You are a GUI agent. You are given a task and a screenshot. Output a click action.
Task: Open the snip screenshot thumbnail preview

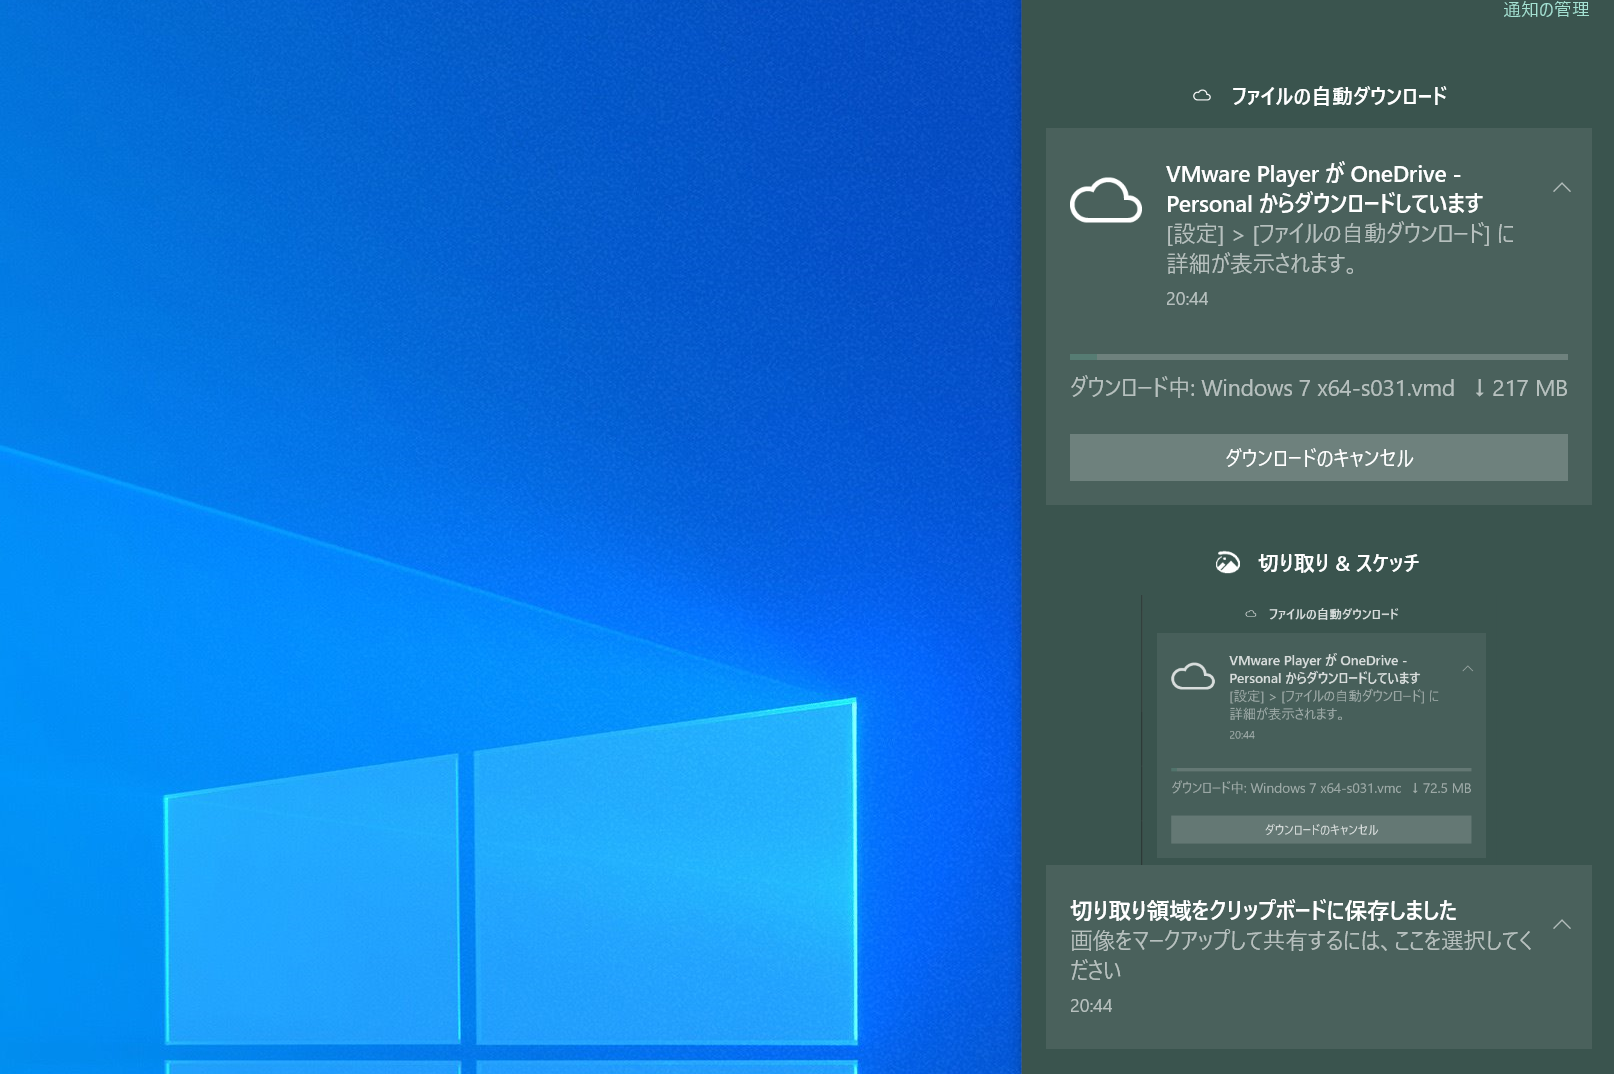pos(1318,729)
